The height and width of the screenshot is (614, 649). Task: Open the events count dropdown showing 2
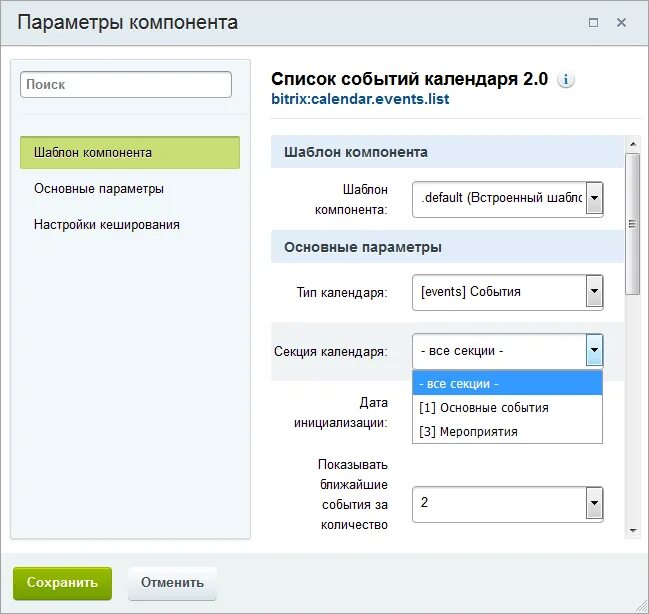507,504
